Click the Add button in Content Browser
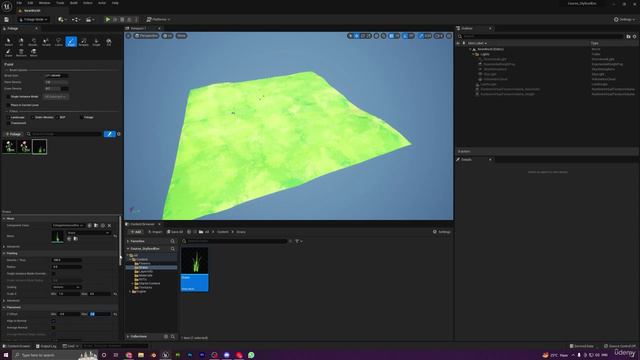This screenshot has width=640, height=360. point(136,232)
